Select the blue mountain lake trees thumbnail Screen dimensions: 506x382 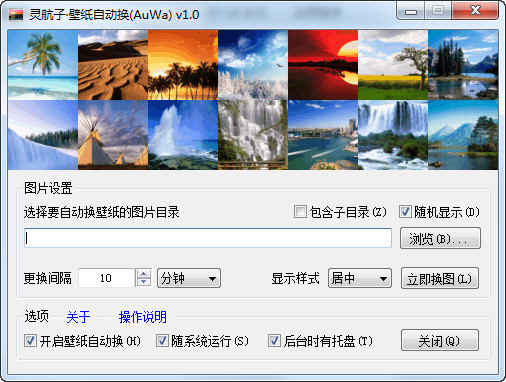click(x=463, y=135)
